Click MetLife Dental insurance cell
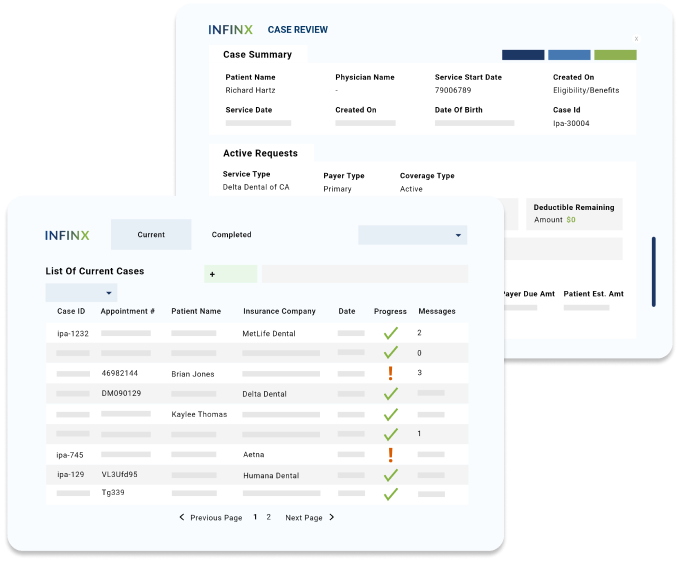 pyautogui.click(x=269, y=334)
